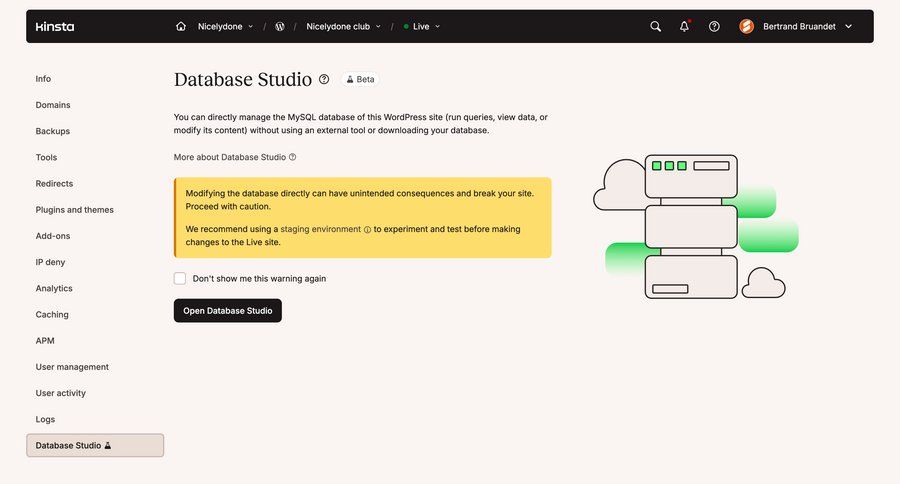Click the Open Database Studio button

tap(228, 311)
